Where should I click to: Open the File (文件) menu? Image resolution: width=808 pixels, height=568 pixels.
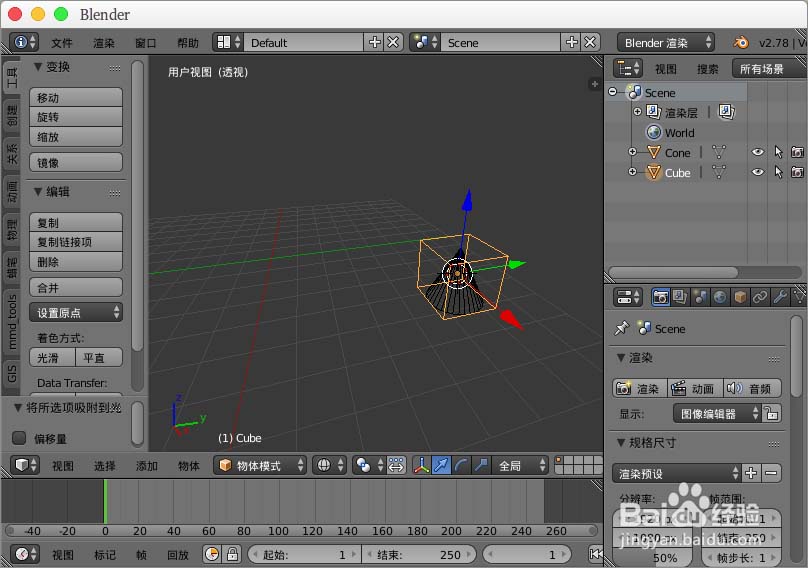pyautogui.click(x=62, y=43)
